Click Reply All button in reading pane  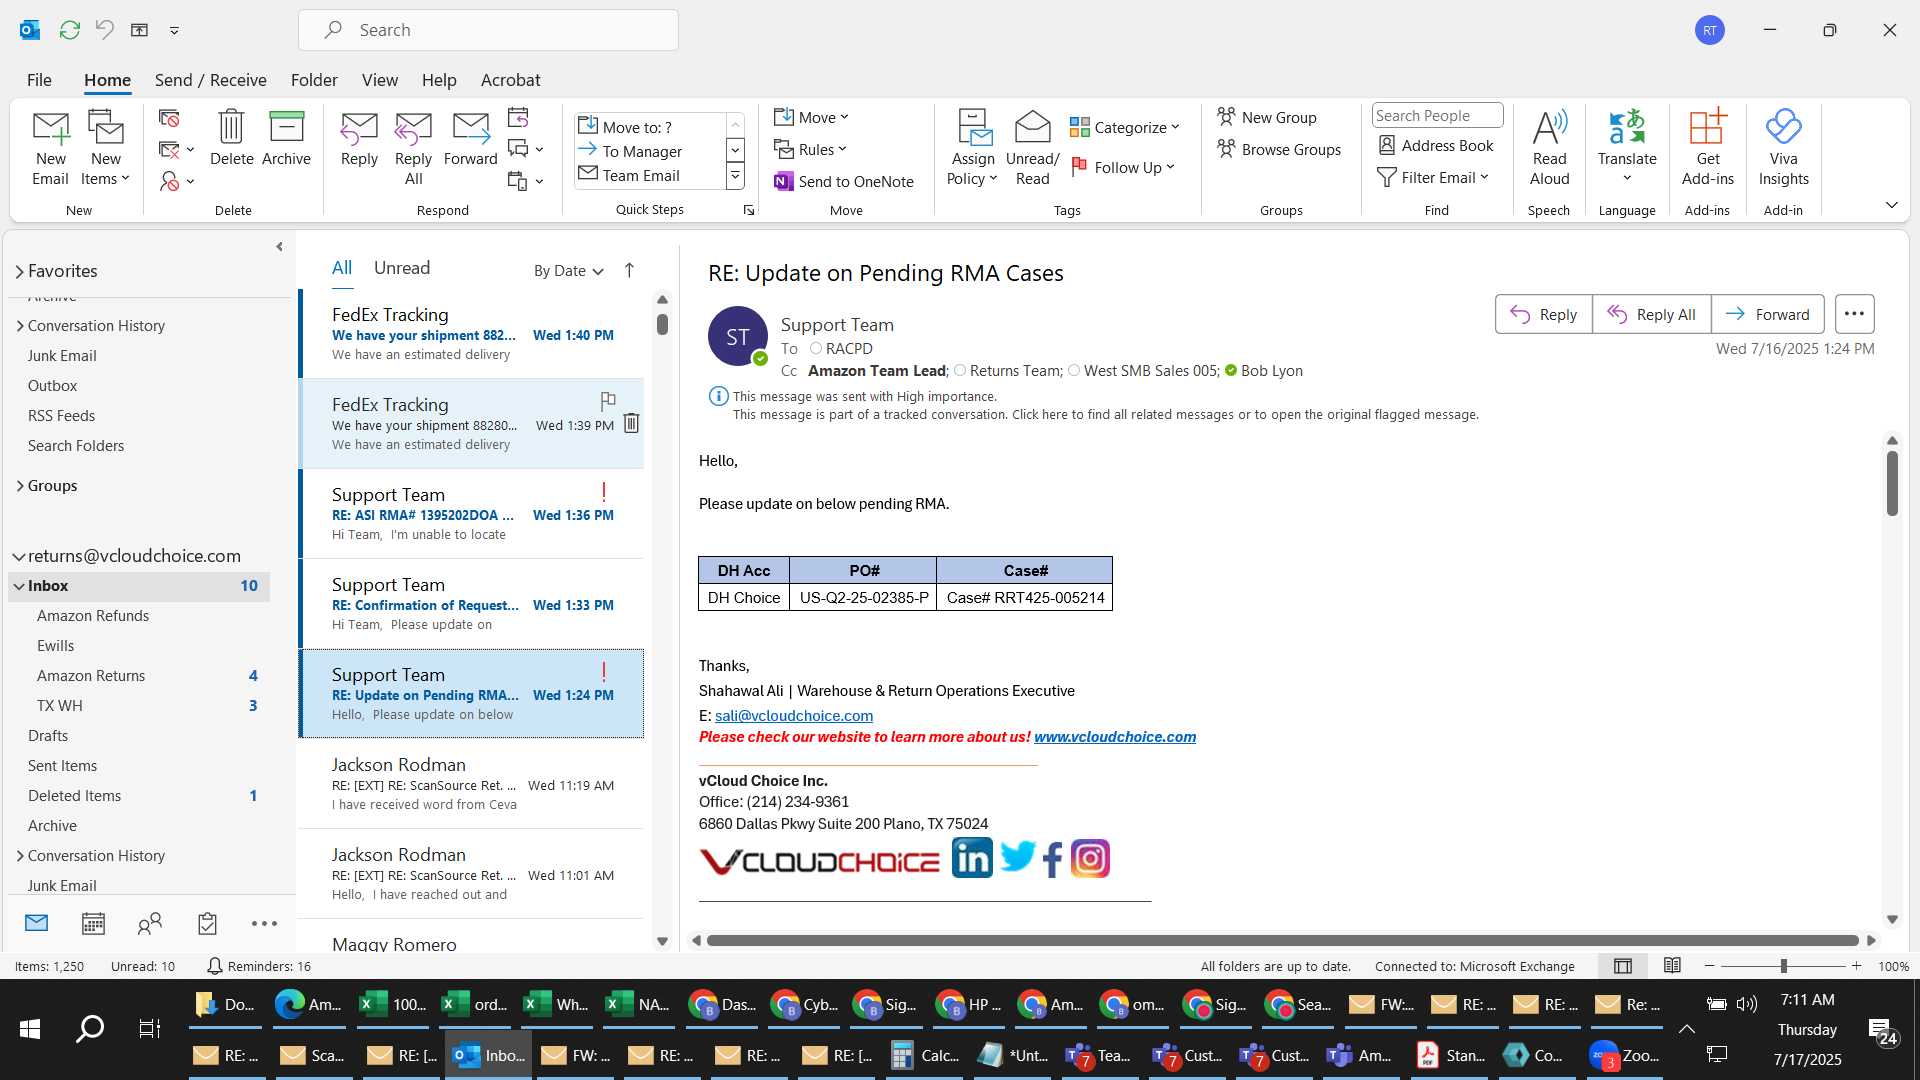click(1651, 314)
